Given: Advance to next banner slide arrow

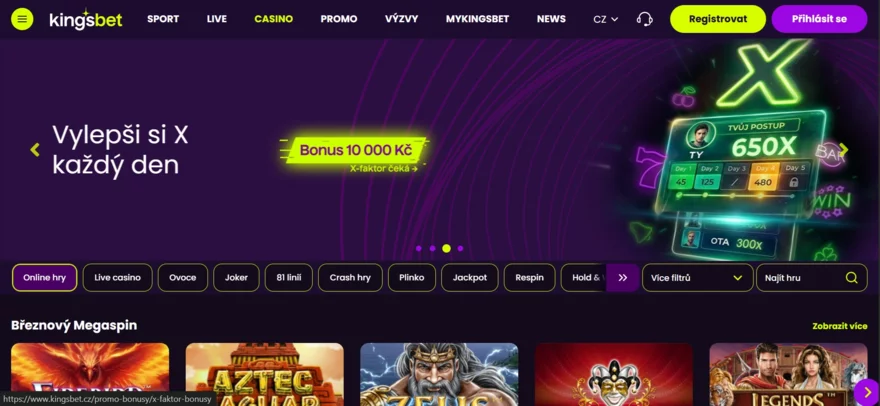Looking at the screenshot, I should 844,150.
